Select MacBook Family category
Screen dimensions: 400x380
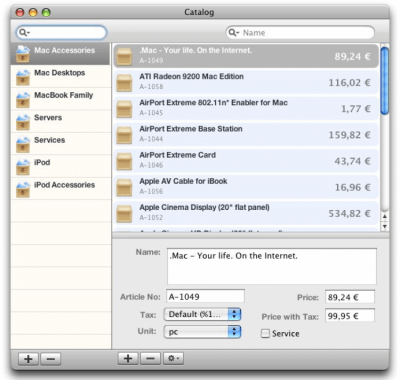click(x=61, y=99)
